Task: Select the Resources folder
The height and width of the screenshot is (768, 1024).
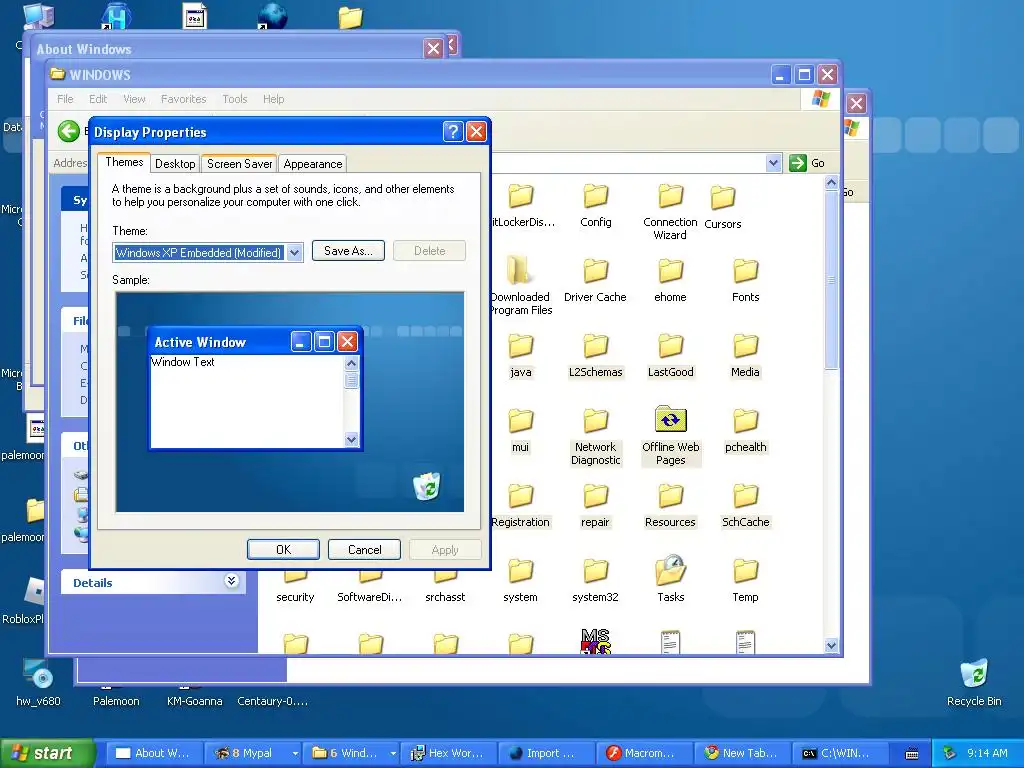Action: coord(670,506)
